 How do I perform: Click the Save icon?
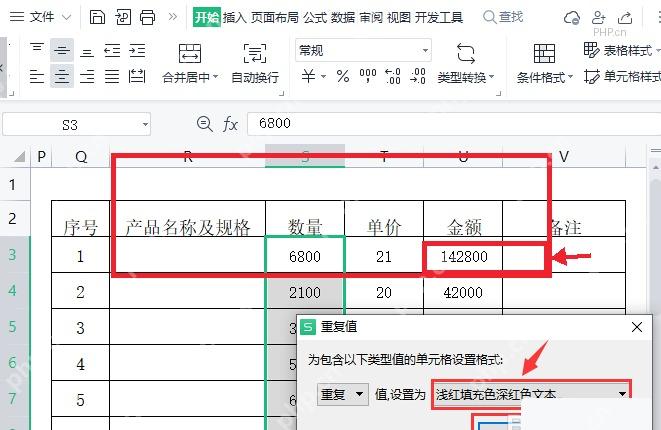click(x=97, y=17)
